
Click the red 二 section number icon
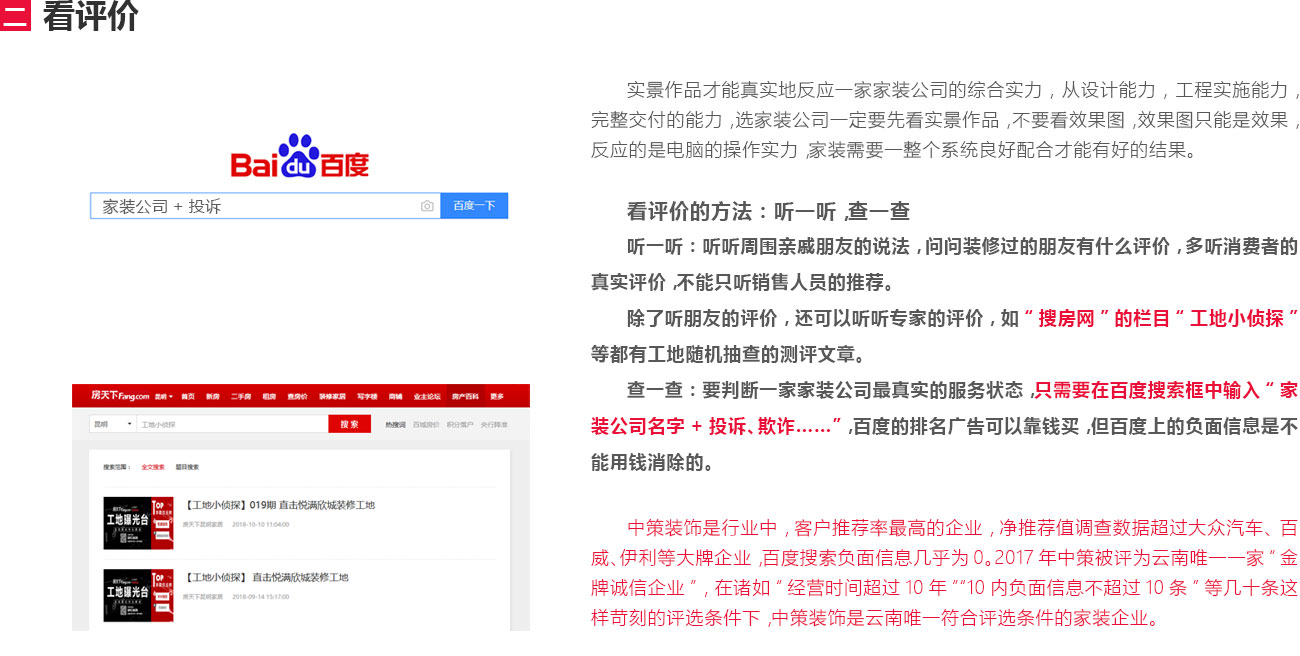(x=15, y=16)
